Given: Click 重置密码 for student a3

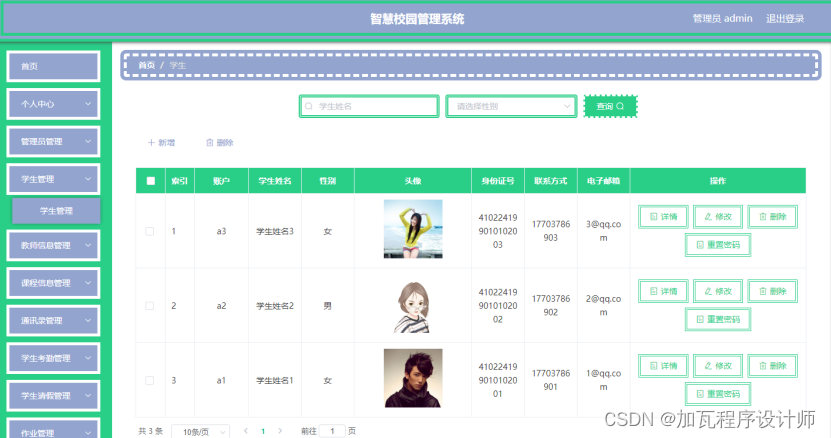Looking at the screenshot, I should pos(718,245).
